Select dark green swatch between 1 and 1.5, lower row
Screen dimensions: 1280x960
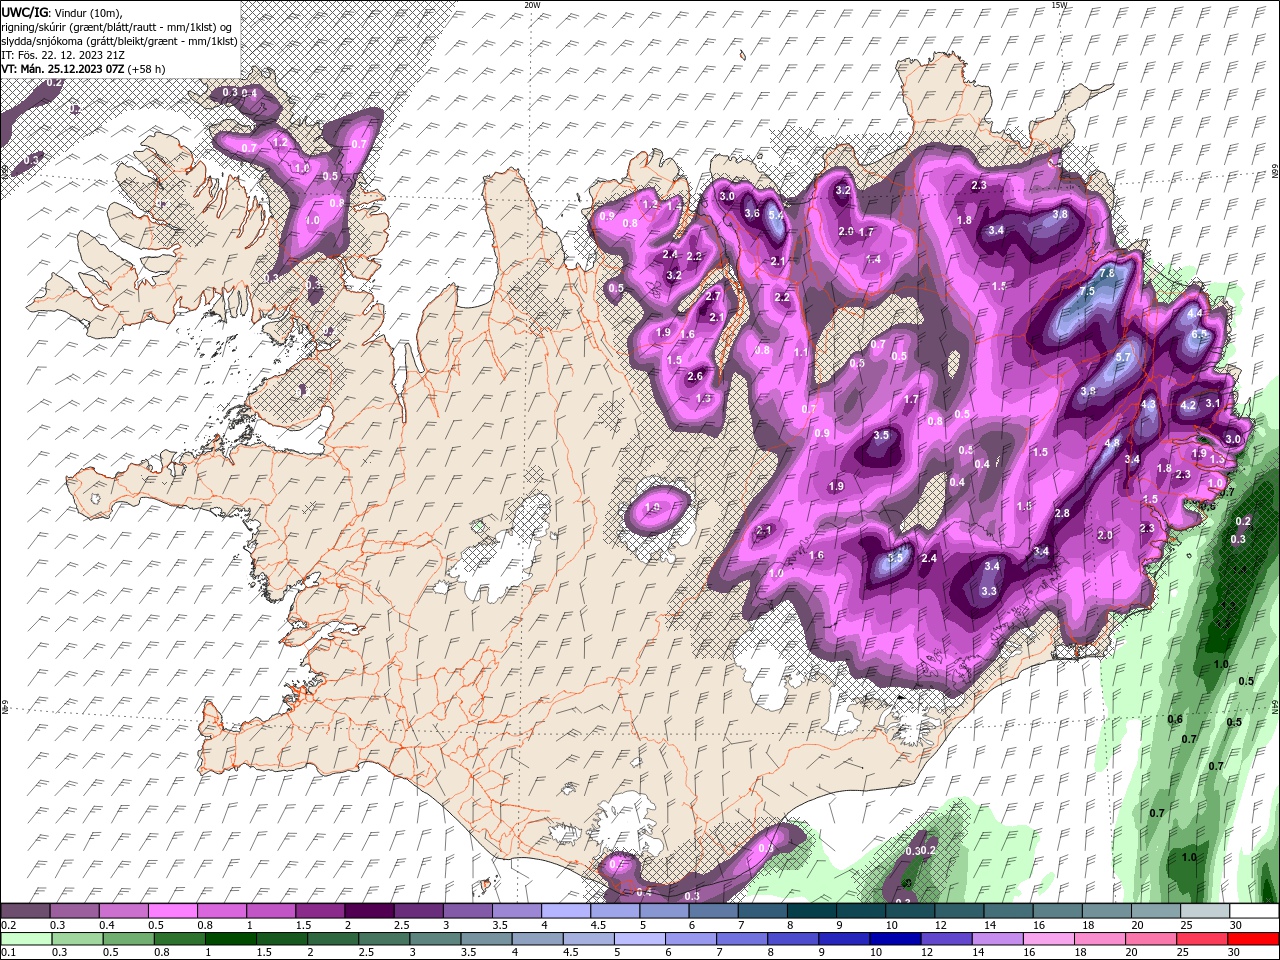point(230,939)
